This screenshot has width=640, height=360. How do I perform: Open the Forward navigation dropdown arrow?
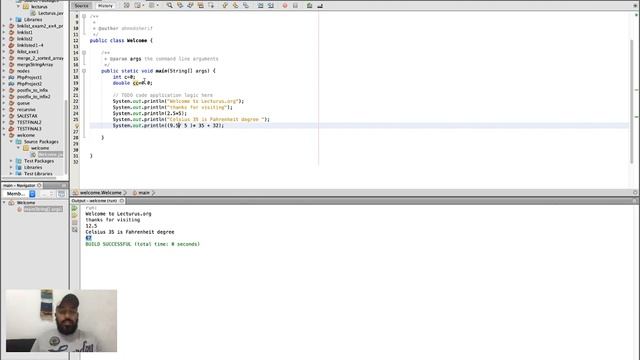click(158, 6)
